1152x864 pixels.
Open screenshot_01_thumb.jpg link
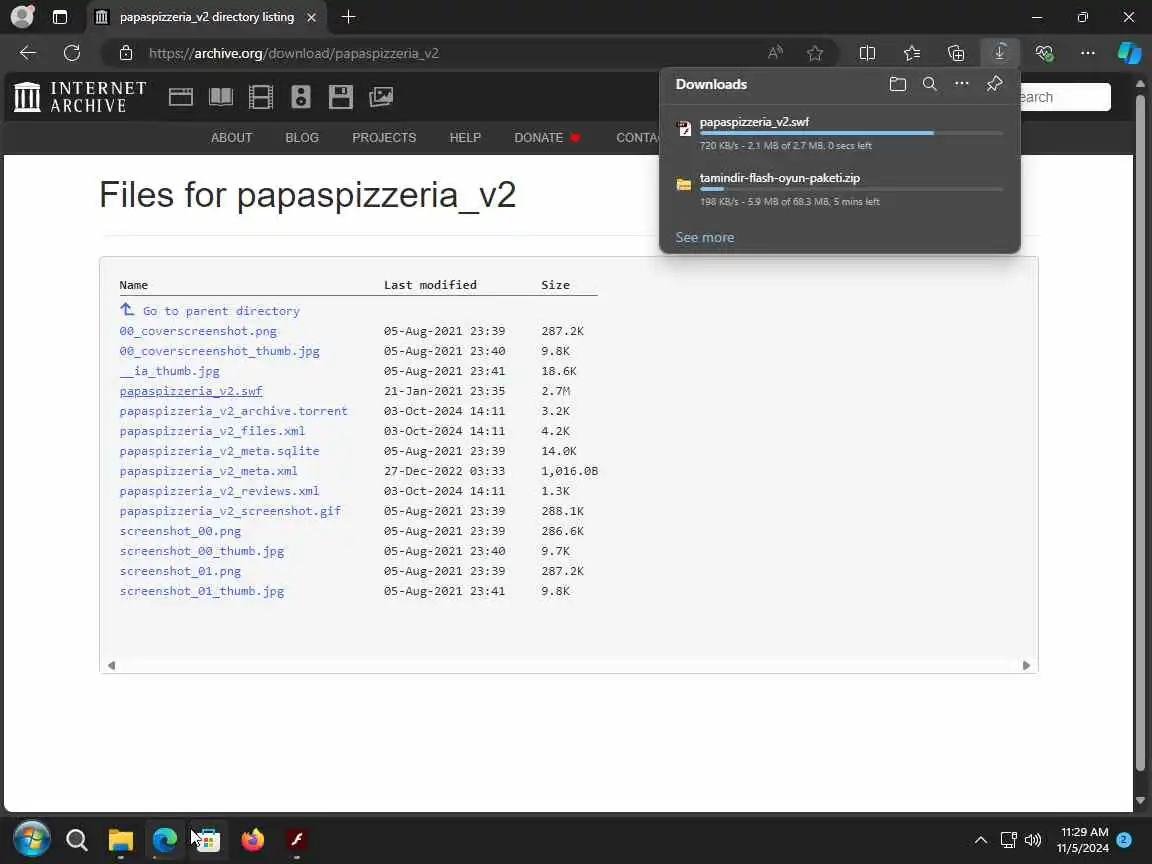tap(202, 591)
